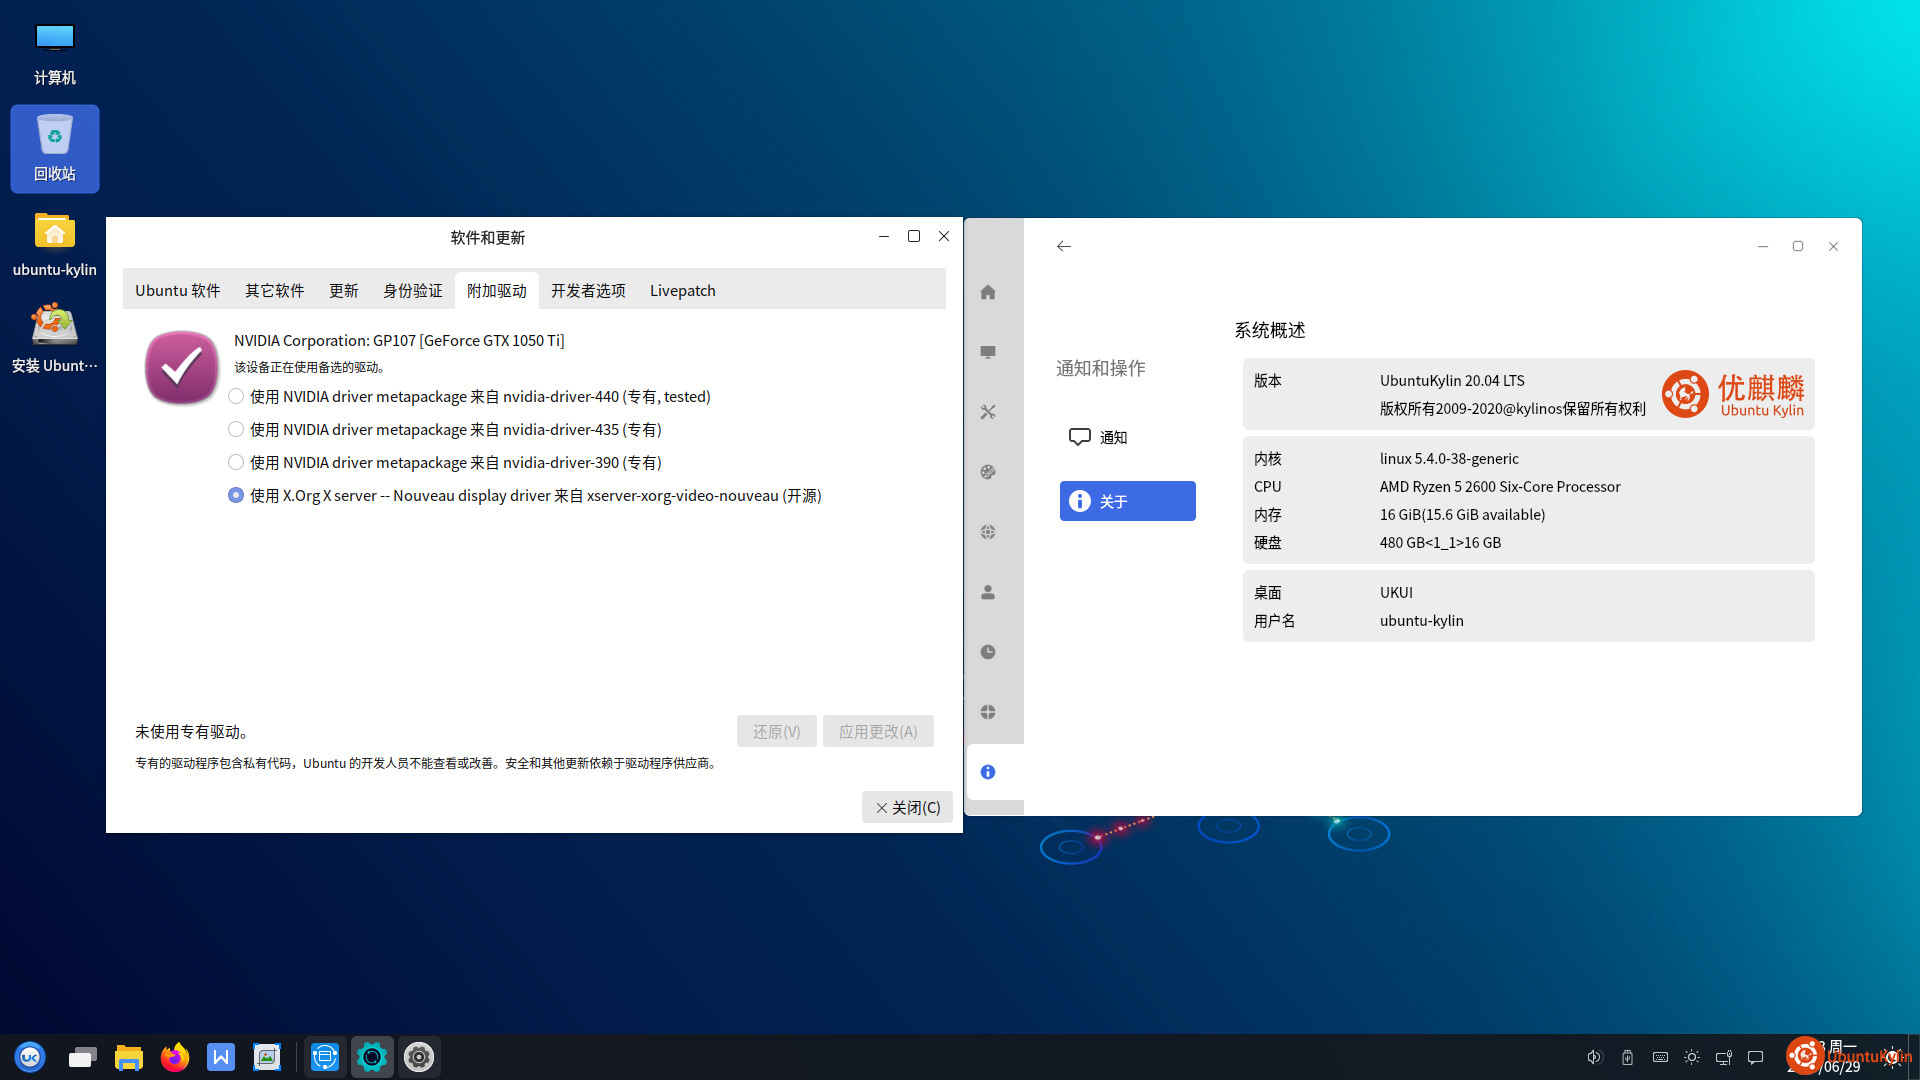Click the monitor icon in settings sidebar
Image resolution: width=1920 pixels, height=1080 pixels.
[x=988, y=352]
